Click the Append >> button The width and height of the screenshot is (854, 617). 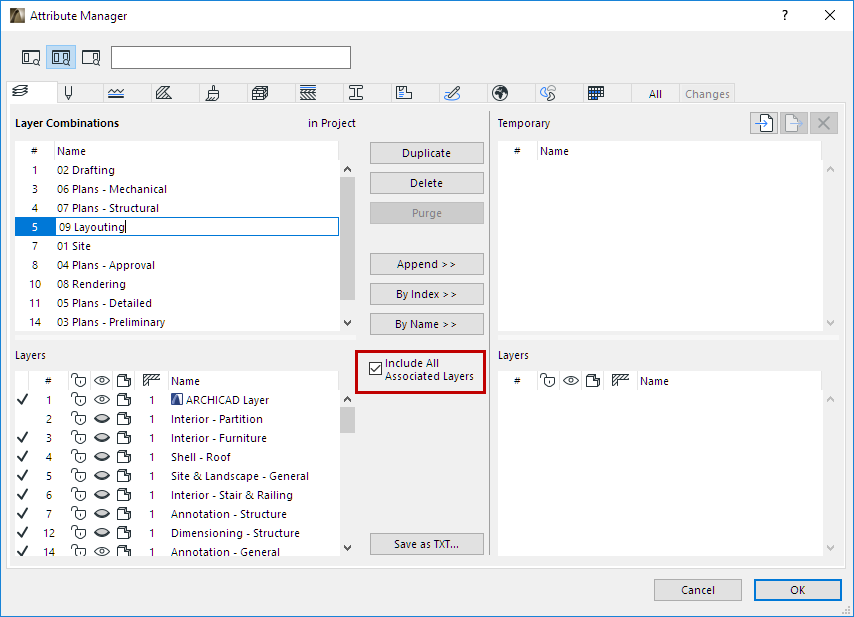click(426, 264)
